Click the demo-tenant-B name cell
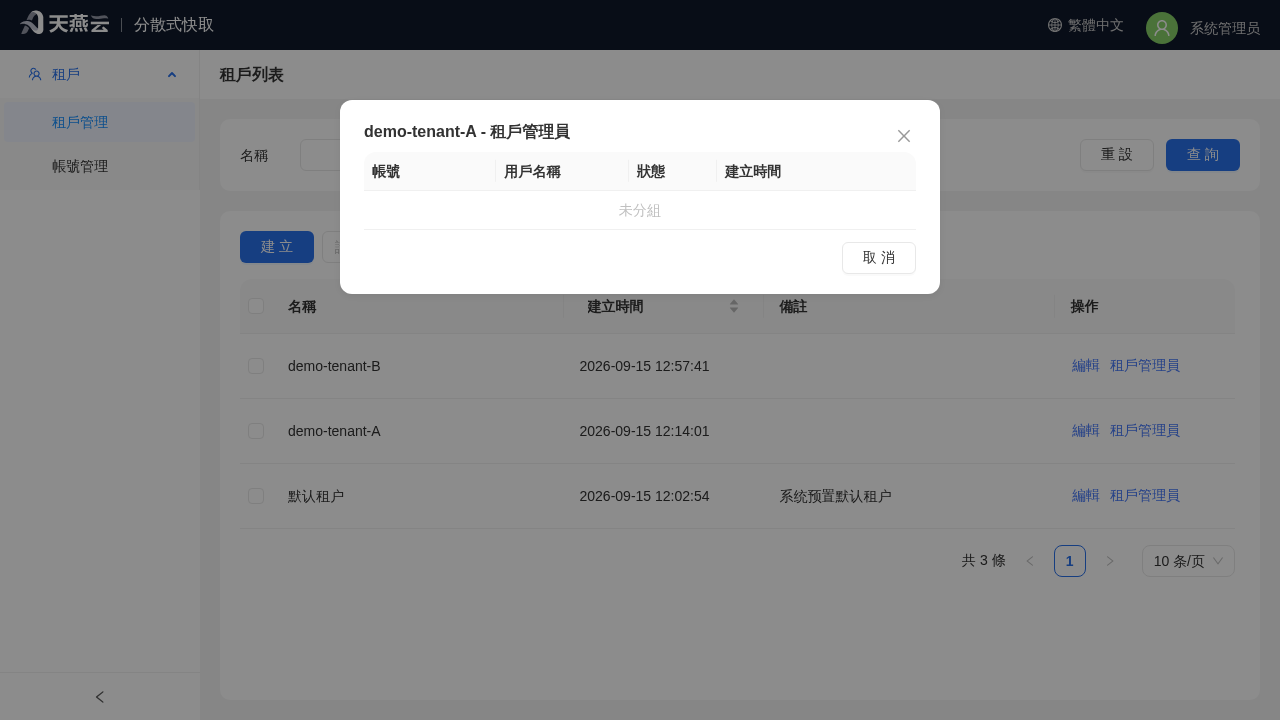 (334, 366)
